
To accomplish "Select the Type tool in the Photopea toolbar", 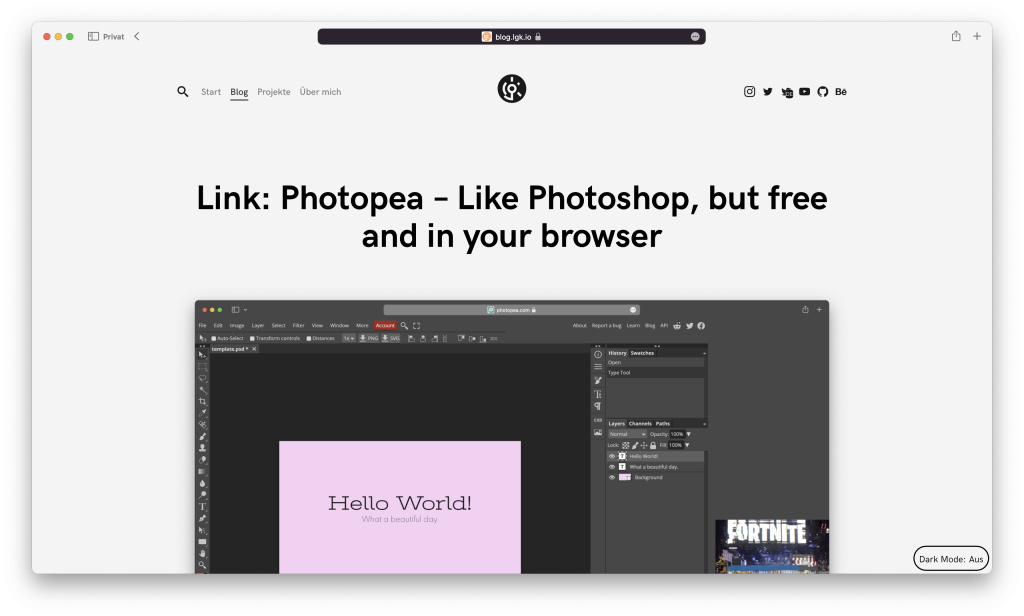I will click(202, 506).
